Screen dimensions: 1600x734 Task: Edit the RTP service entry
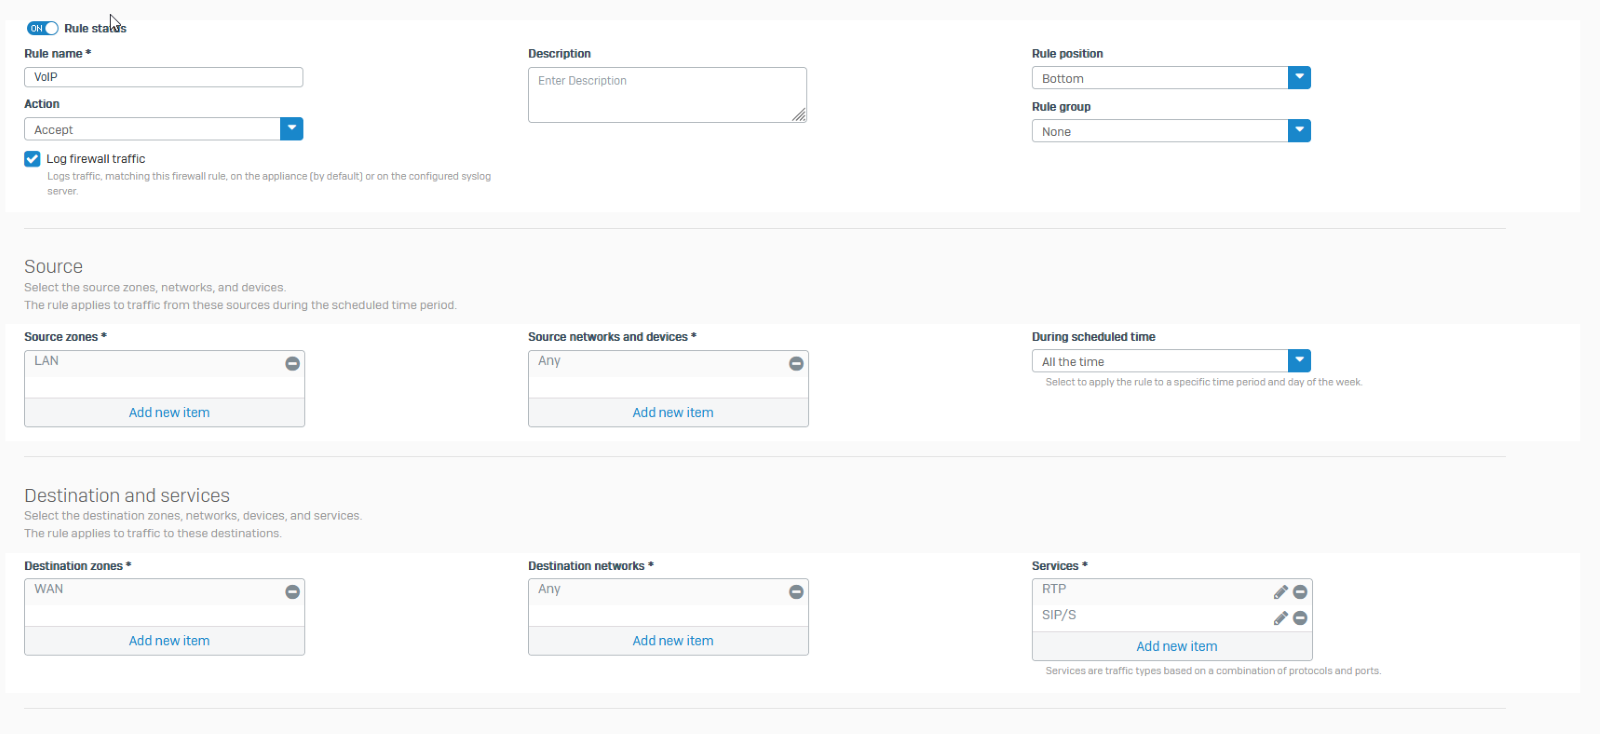tap(1280, 592)
